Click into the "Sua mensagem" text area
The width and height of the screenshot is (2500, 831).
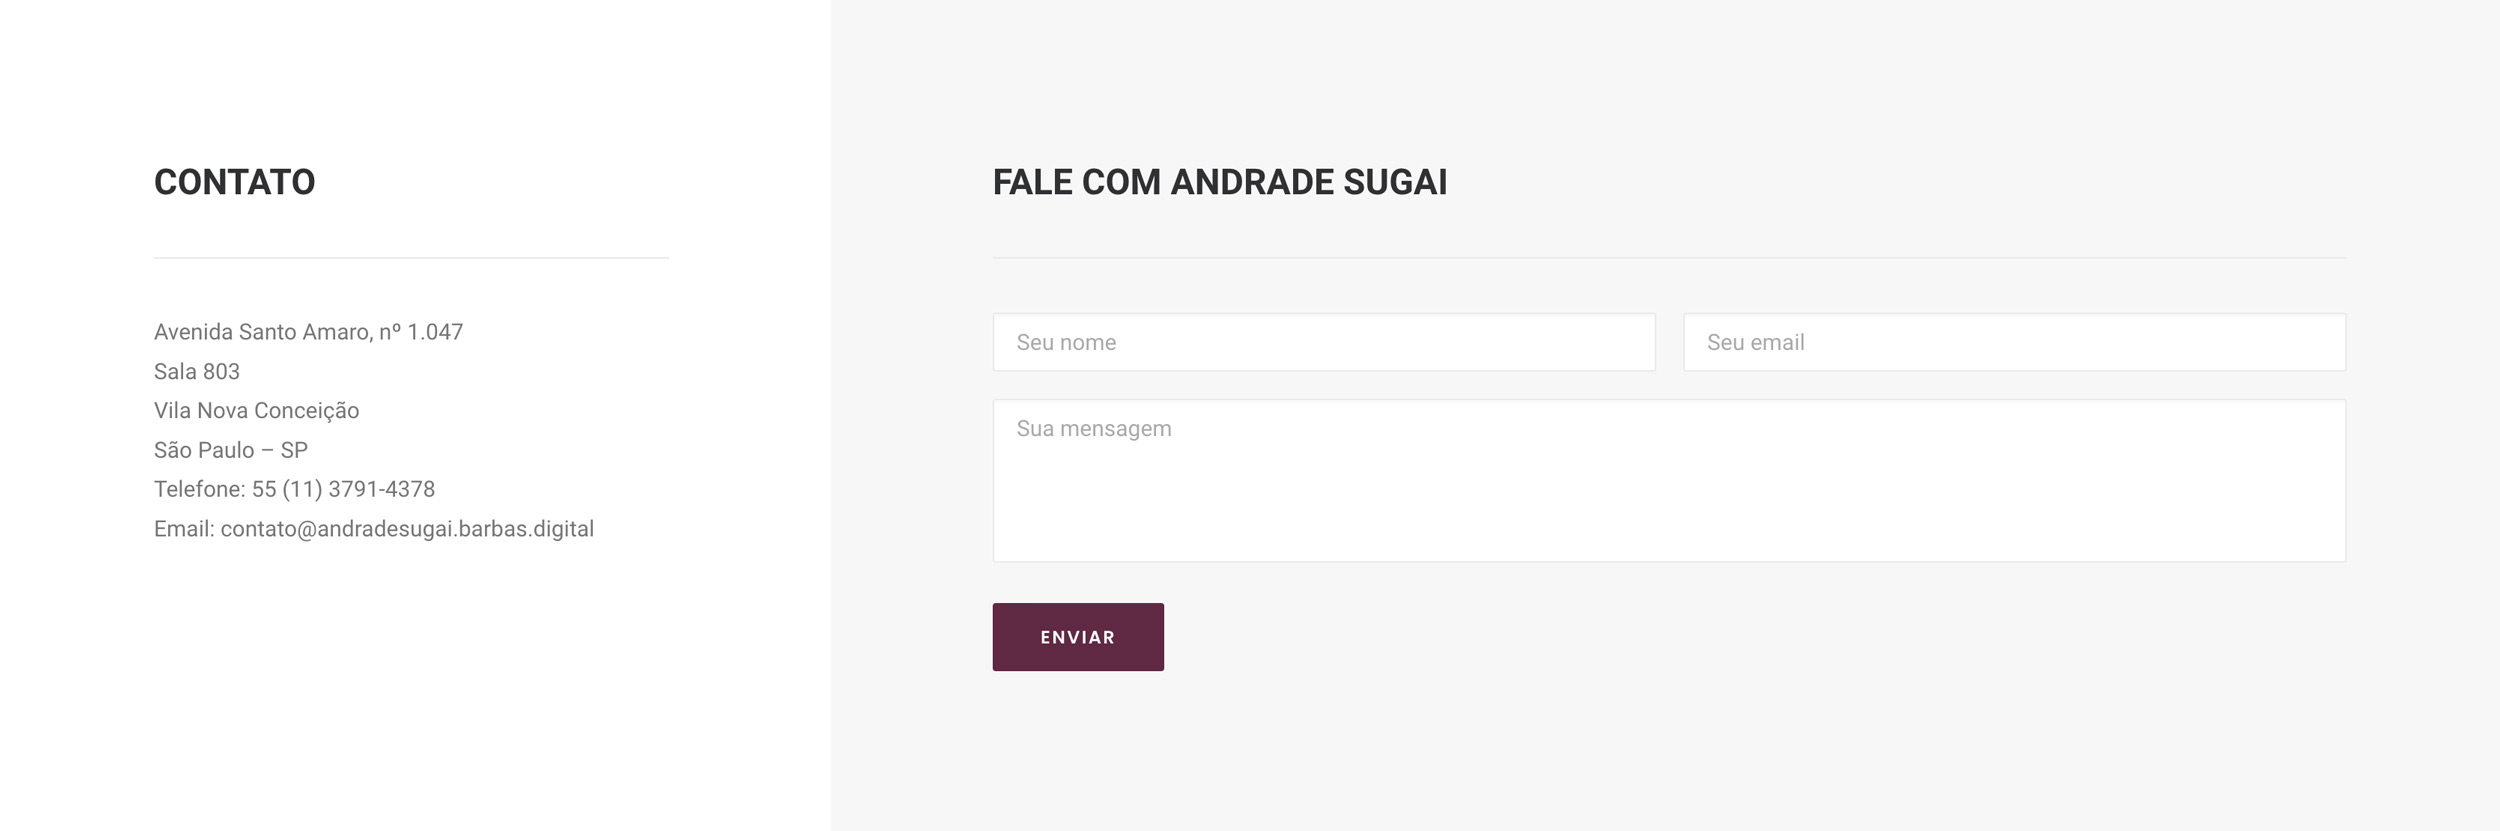click(x=1668, y=480)
